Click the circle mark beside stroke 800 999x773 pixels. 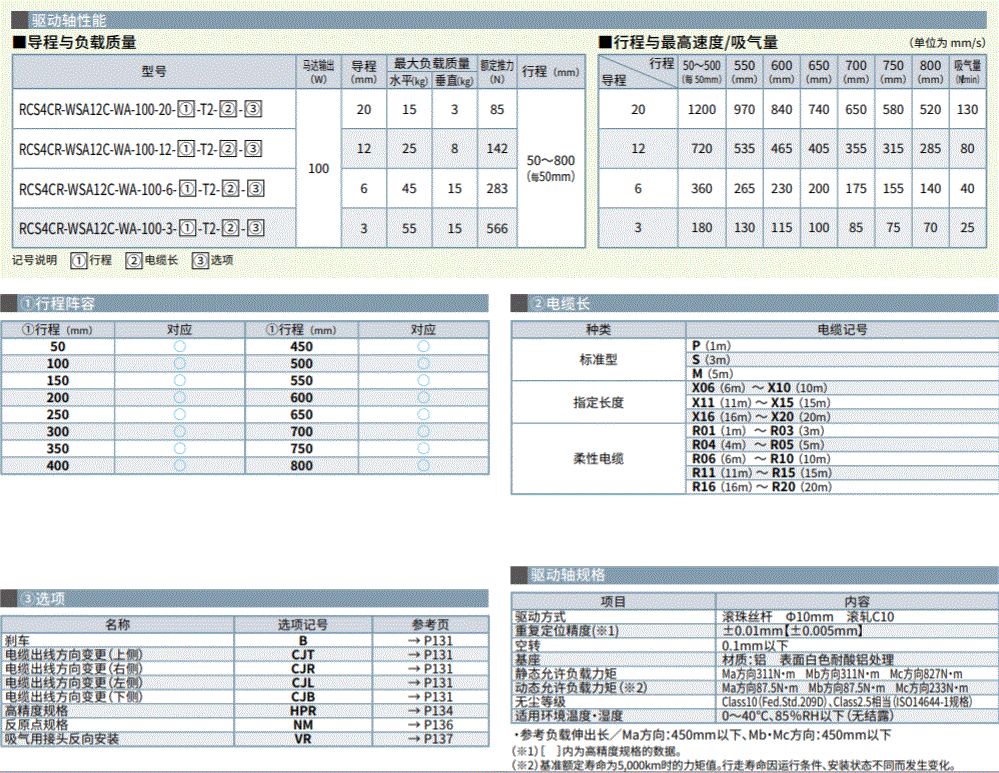pyautogui.click(x=424, y=466)
